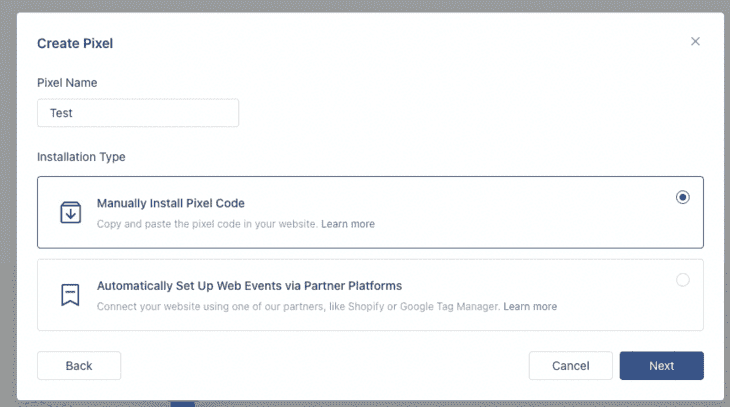Image resolution: width=730 pixels, height=407 pixels.
Task: Click the bookmark icon for Partner Platforms
Action: coord(70,295)
